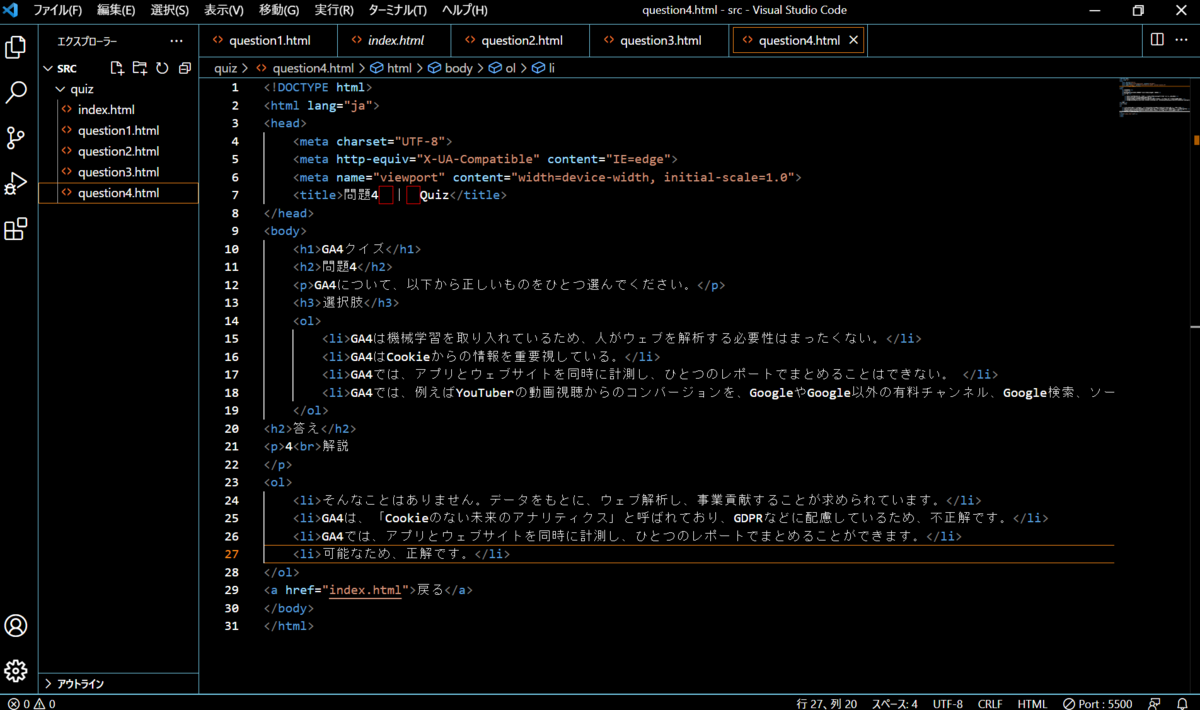This screenshot has height=710, width=1200.
Task: Click line number 14 in the gutter
Action: point(232,321)
